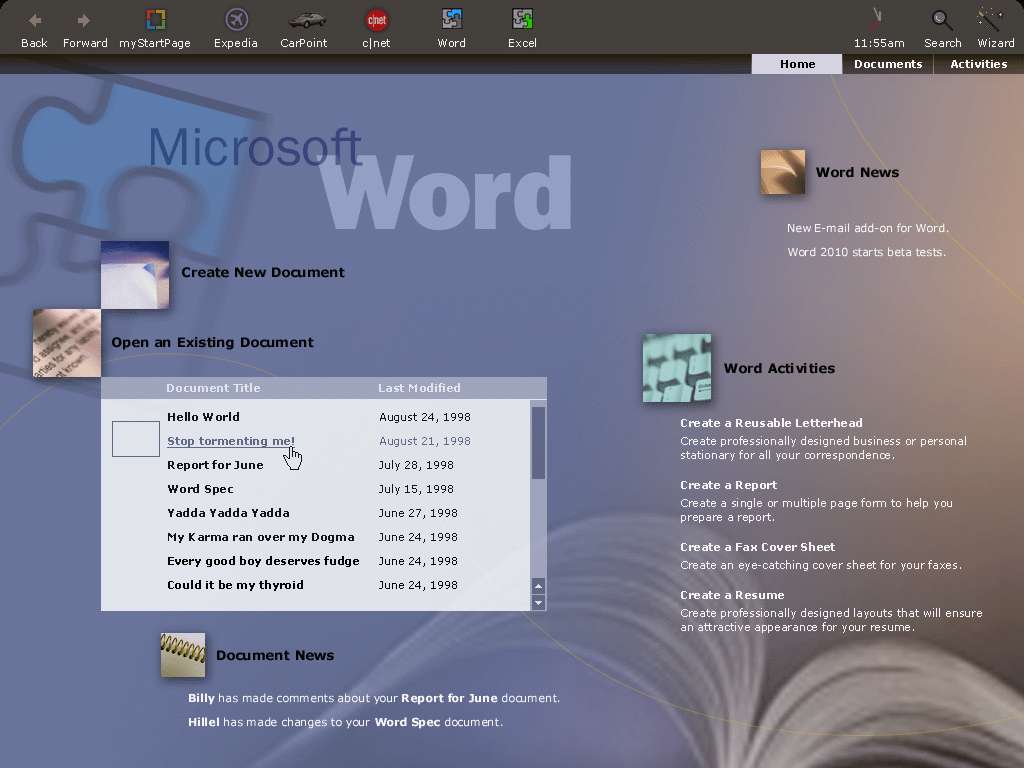The width and height of the screenshot is (1024, 768).
Task: Open the Expedia airplane icon
Action: click(x=236, y=20)
